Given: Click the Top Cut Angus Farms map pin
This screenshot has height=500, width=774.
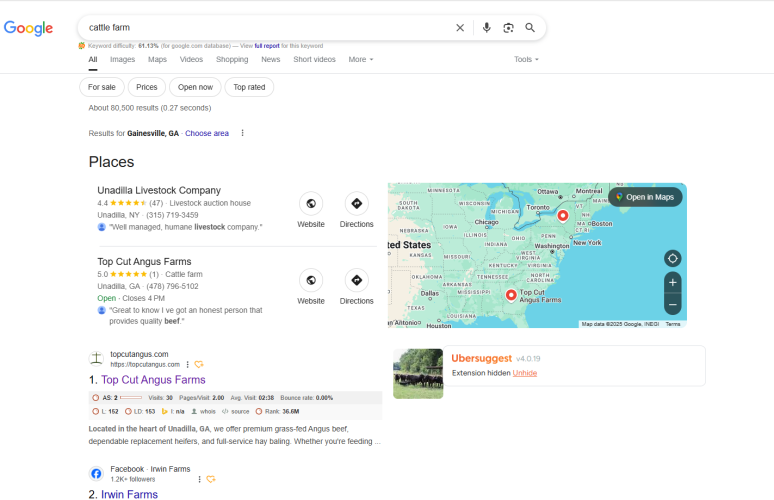Looking at the screenshot, I should coord(511,296).
